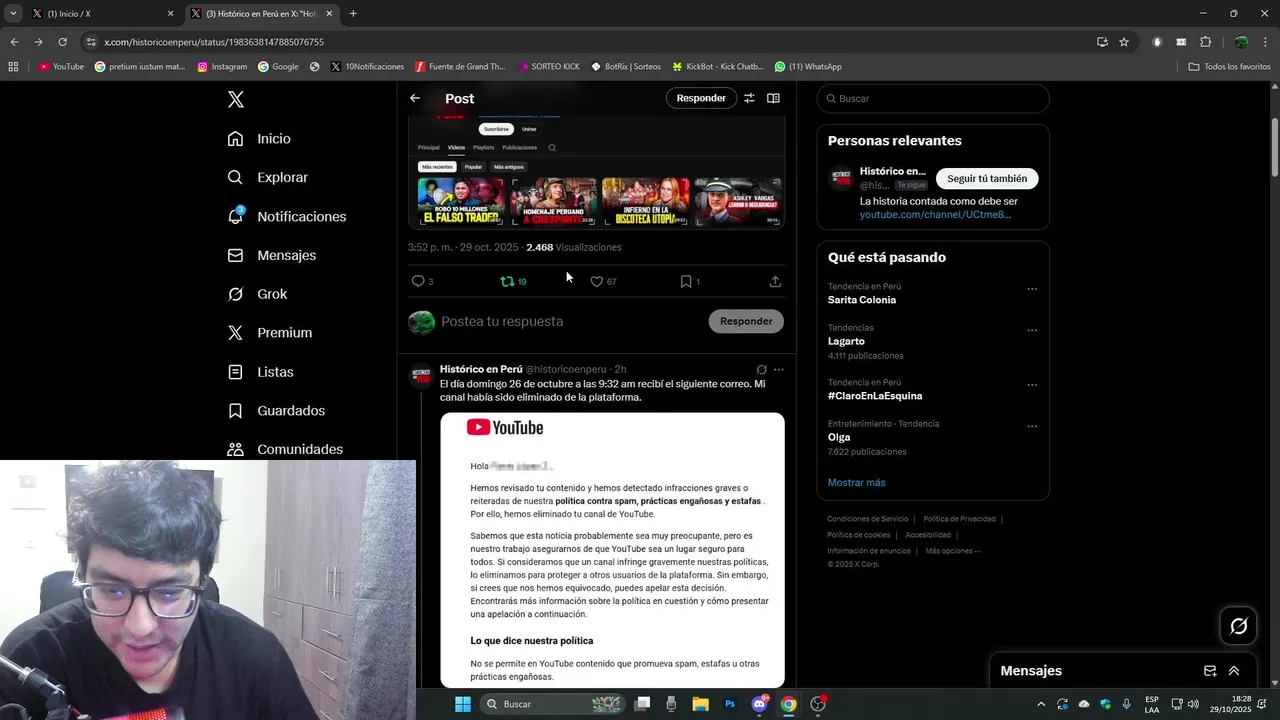
Task: Click Mostrar más under trends
Action: coord(856,482)
